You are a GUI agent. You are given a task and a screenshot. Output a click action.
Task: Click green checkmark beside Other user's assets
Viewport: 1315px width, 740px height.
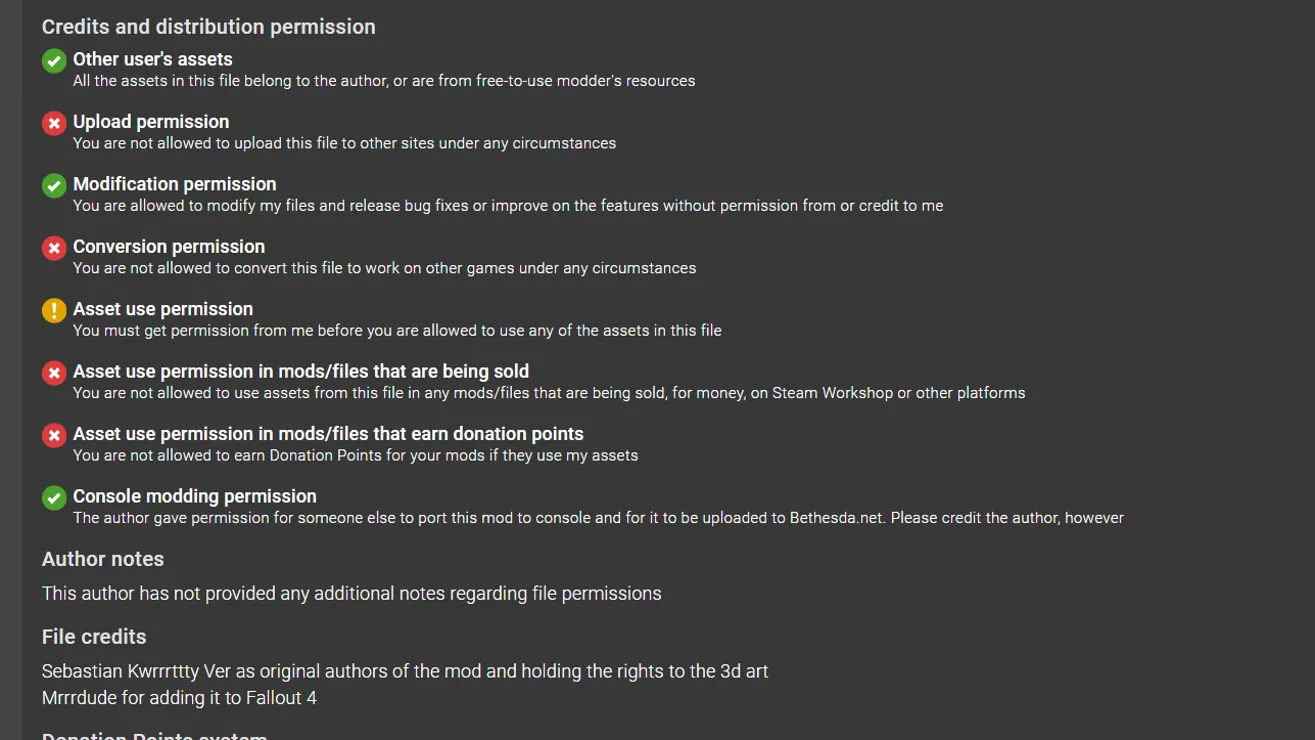pos(54,61)
